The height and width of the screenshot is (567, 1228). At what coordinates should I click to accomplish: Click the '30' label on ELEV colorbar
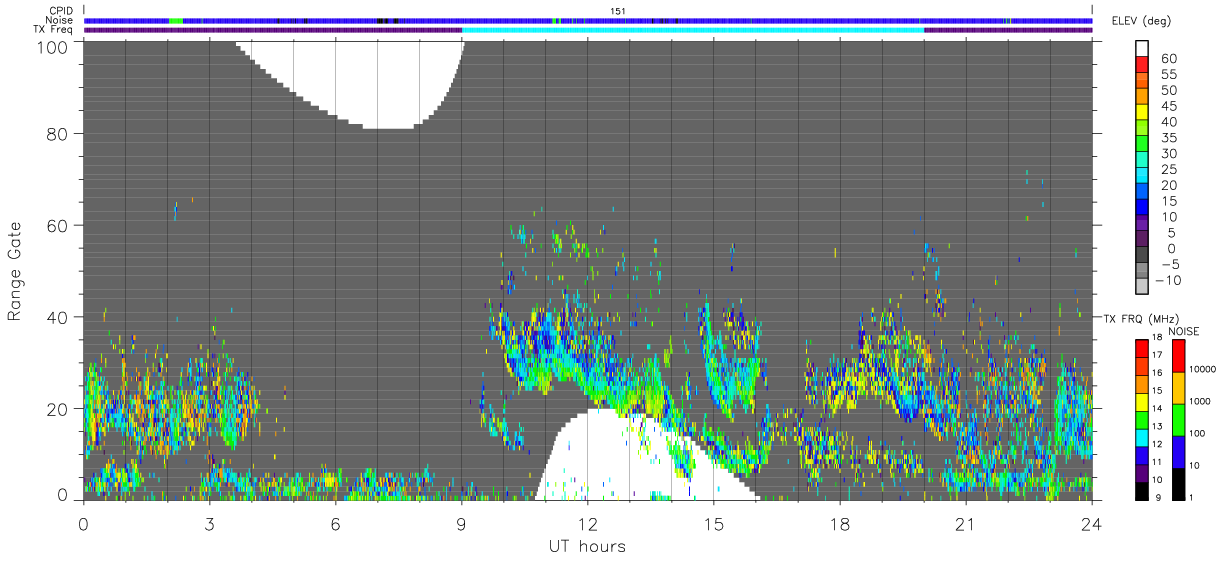[x=1167, y=154]
